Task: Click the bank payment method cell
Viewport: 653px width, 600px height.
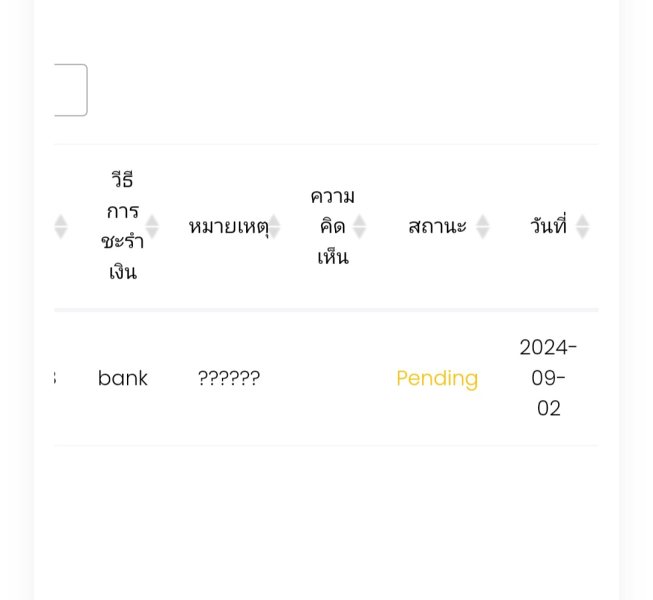Action: (x=123, y=379)
